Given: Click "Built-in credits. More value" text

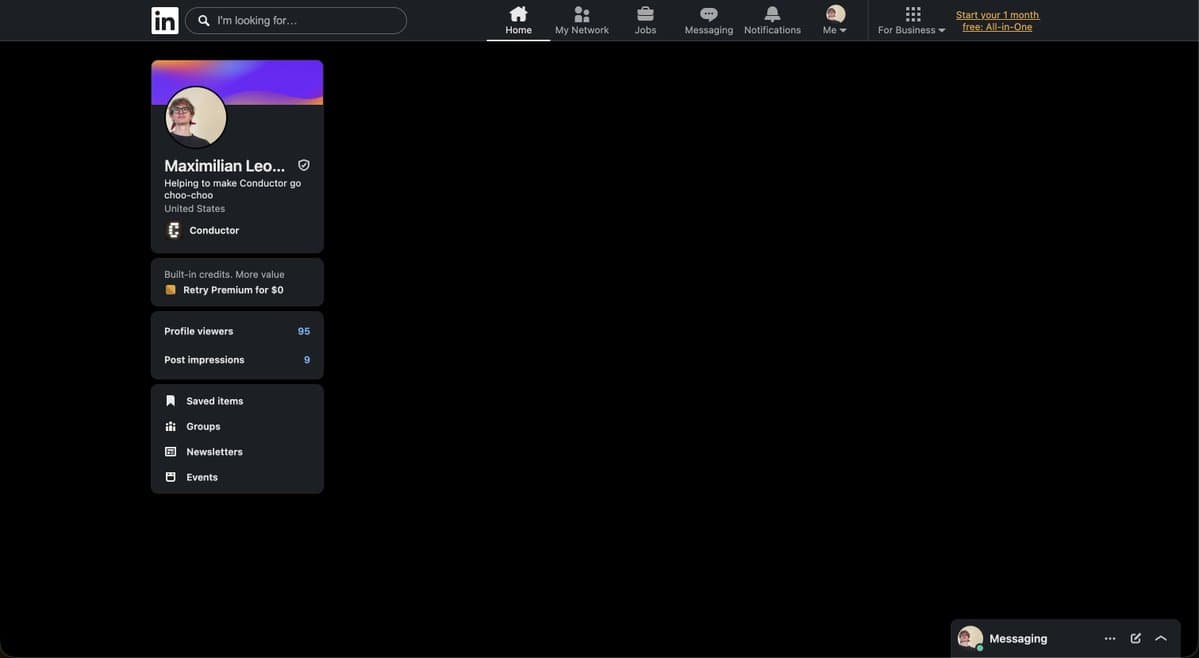Looking at the screenshot, I should click(x=224, y=274).
